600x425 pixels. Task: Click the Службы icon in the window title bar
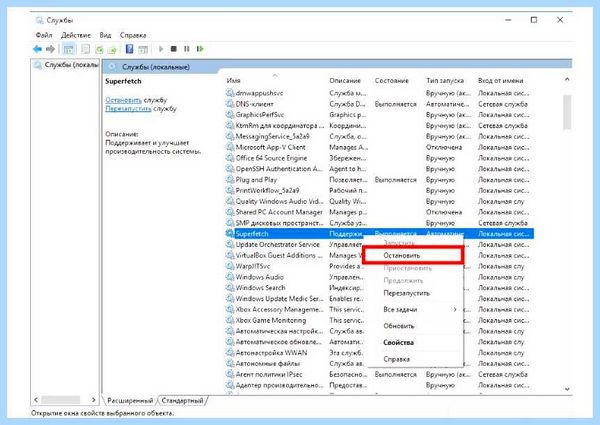[39, 20]
